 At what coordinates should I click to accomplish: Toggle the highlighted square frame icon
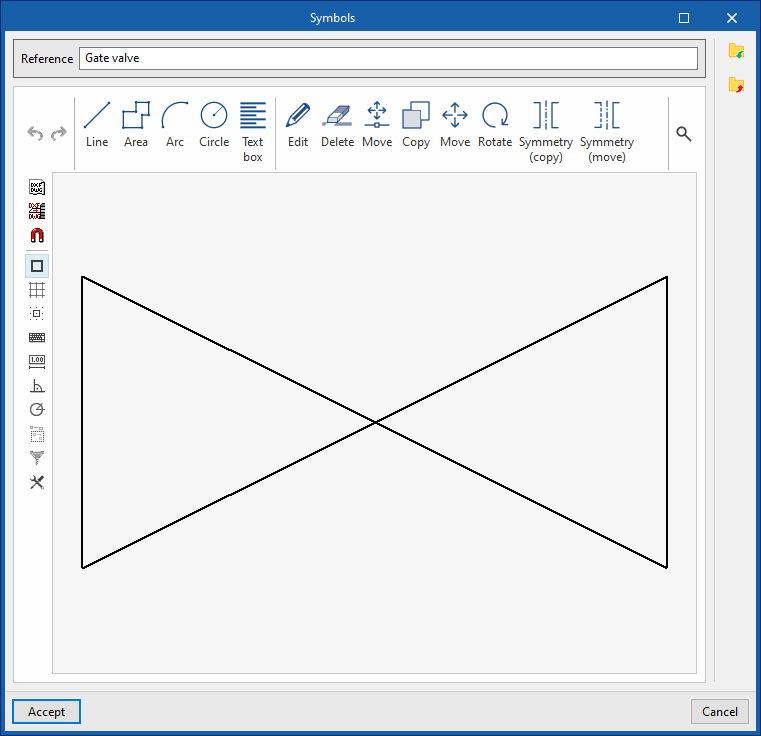click(x=37, y=266)
